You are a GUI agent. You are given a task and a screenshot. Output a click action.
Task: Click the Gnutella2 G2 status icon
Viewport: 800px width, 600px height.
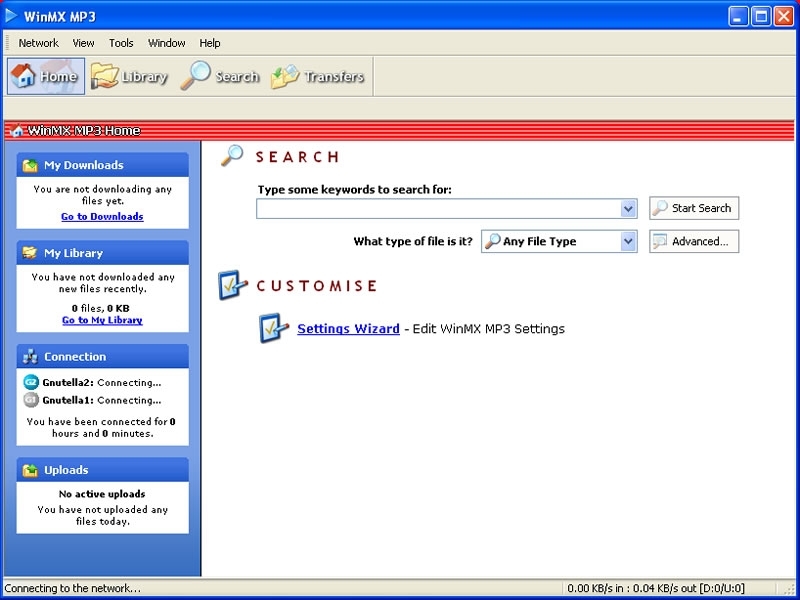[x=31, y=382]
